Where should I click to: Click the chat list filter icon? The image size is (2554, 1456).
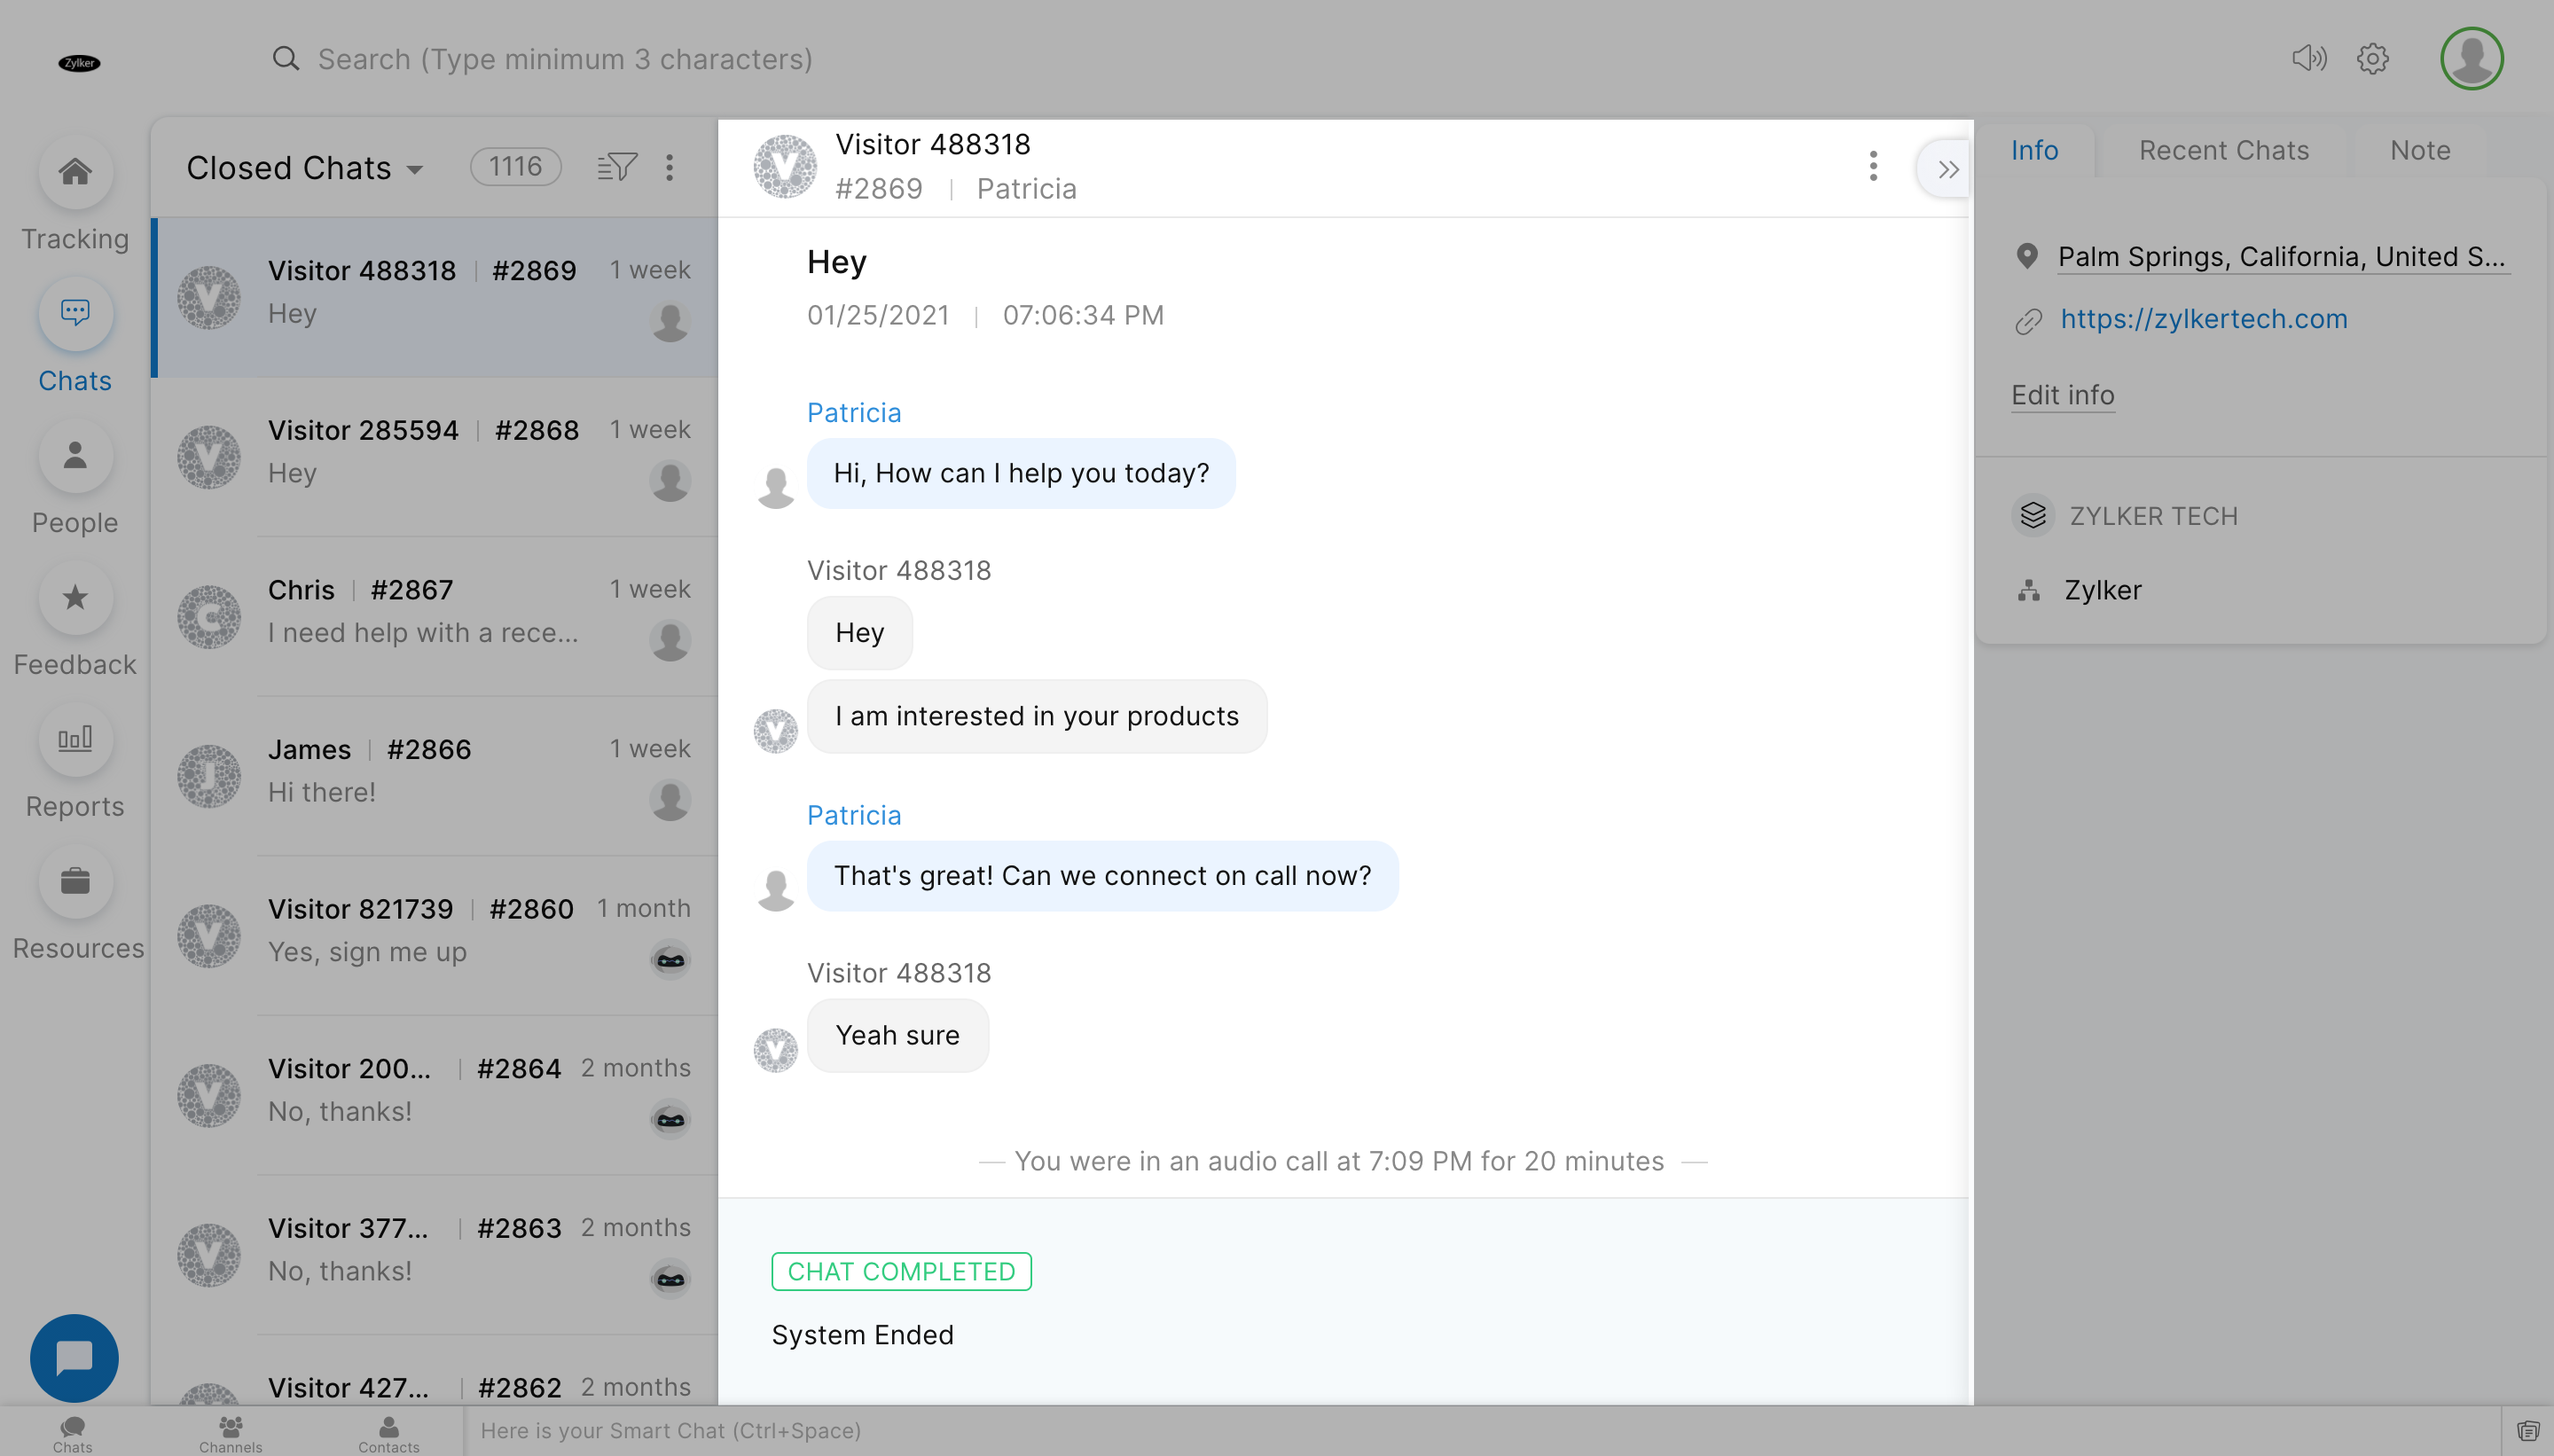click(x=616, y=167)
